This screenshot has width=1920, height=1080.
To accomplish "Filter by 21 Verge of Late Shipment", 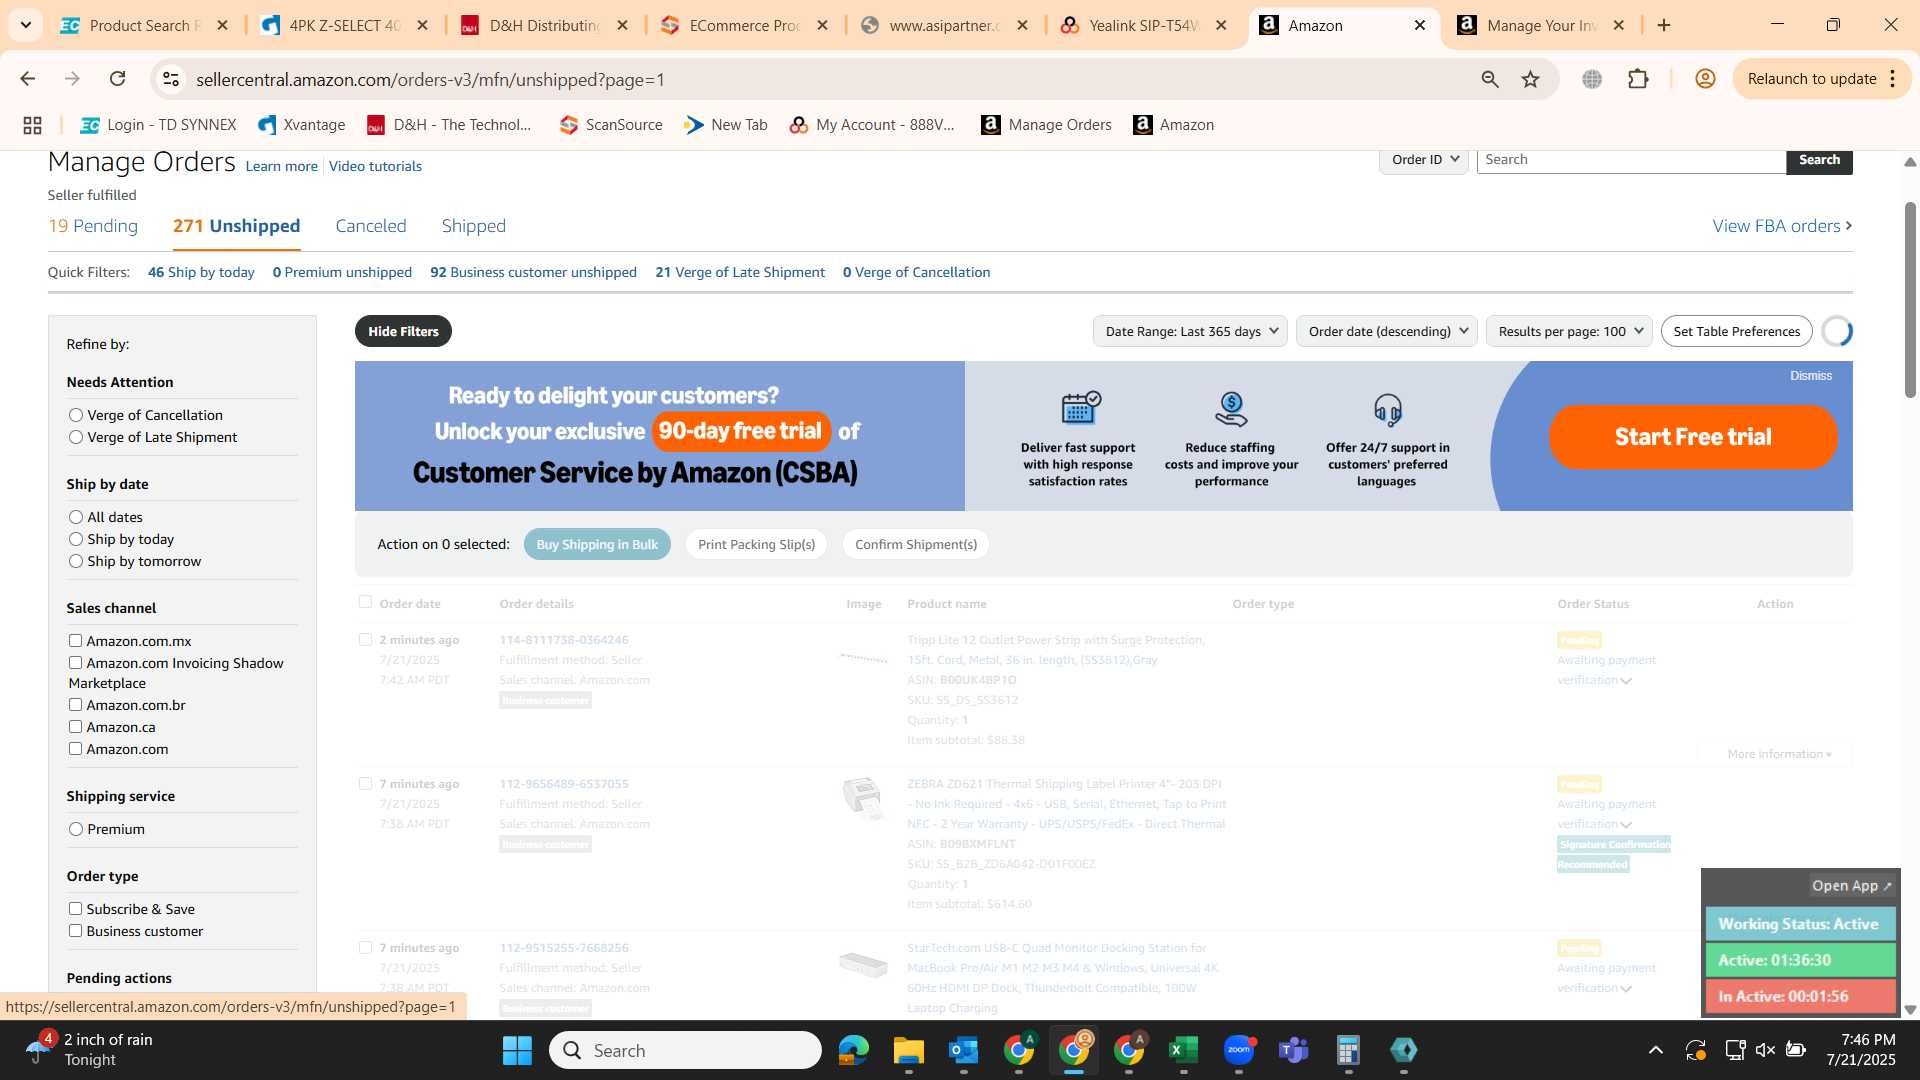I will coord(740,272).
